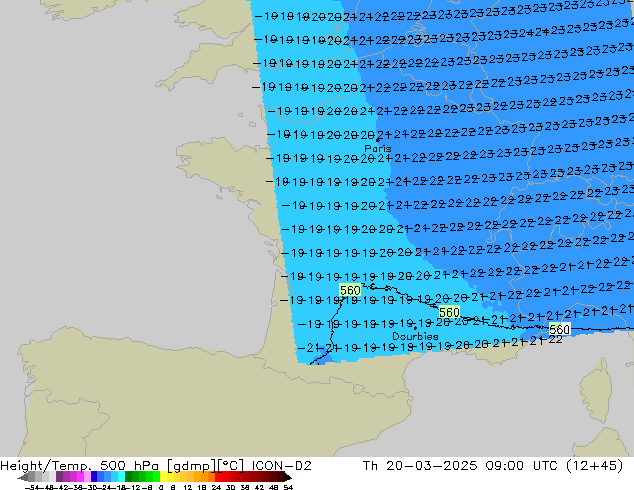Select the black dot marking Dourbies
Viewport: 634px width, 490px height.
415,327
